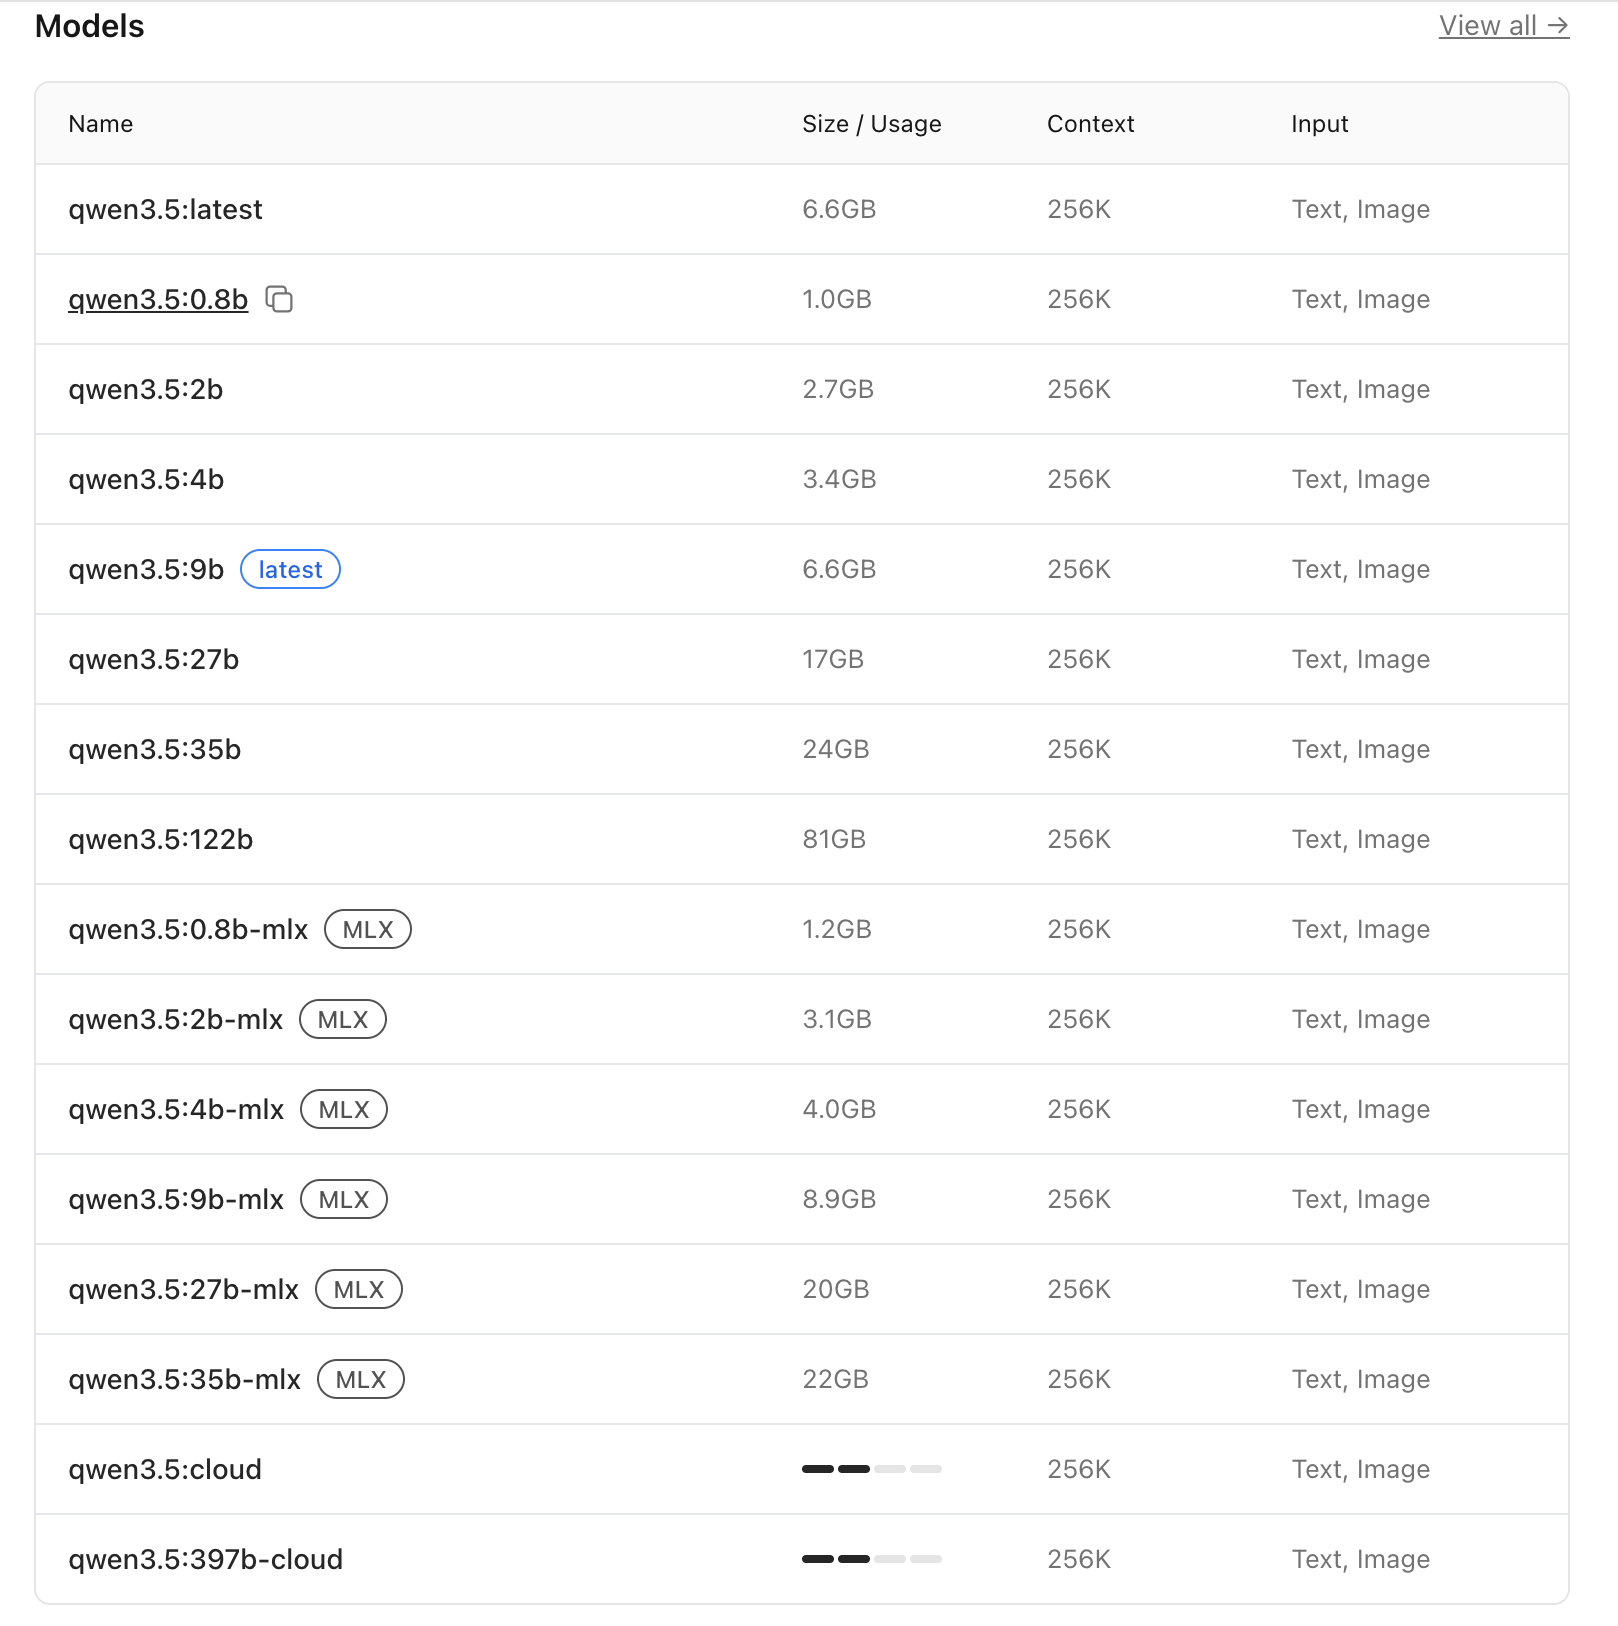Open the qwen3.5:2b-mlx model
This screenshot has height=1626, width=1618.
click(x=176, y=1019)
